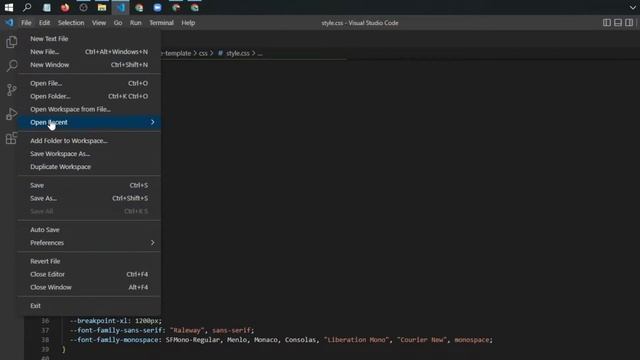The height and width of the screenshot is (360, 640).
Task: Choose Close Editor
Action: click(x=89, y=274)
